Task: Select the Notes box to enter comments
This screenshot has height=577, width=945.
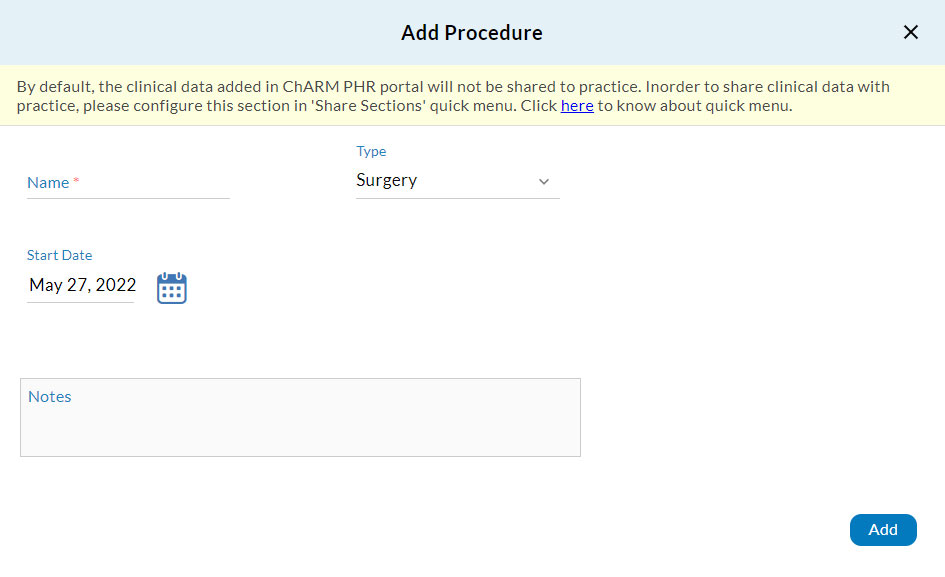Action: click(x=300, y=417)
